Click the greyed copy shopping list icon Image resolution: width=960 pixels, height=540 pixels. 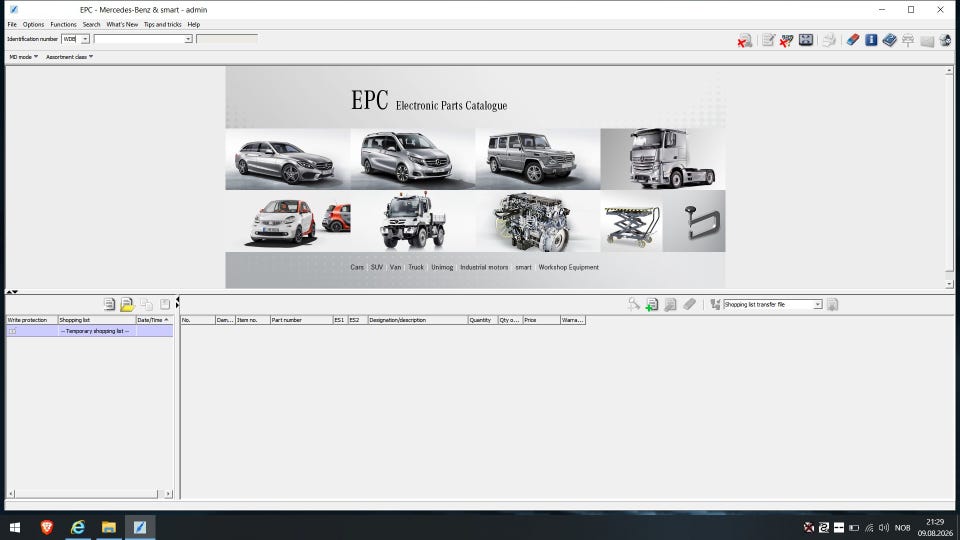click(146, 304)
